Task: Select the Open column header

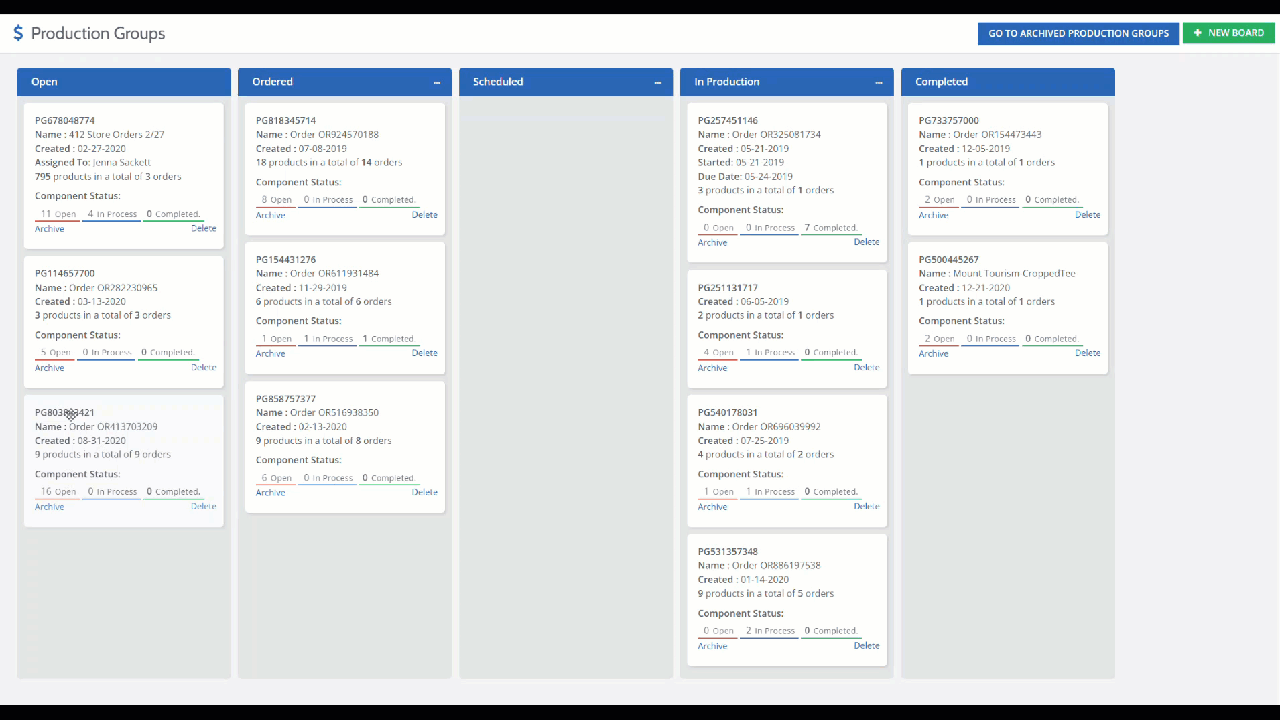Action: click(x=44, y=82)
